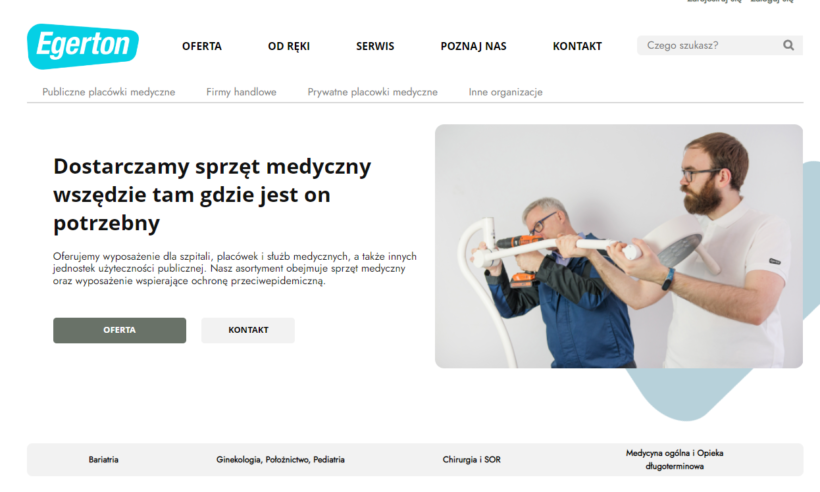Choose the Inne organizacje tab

coord(505,92)
